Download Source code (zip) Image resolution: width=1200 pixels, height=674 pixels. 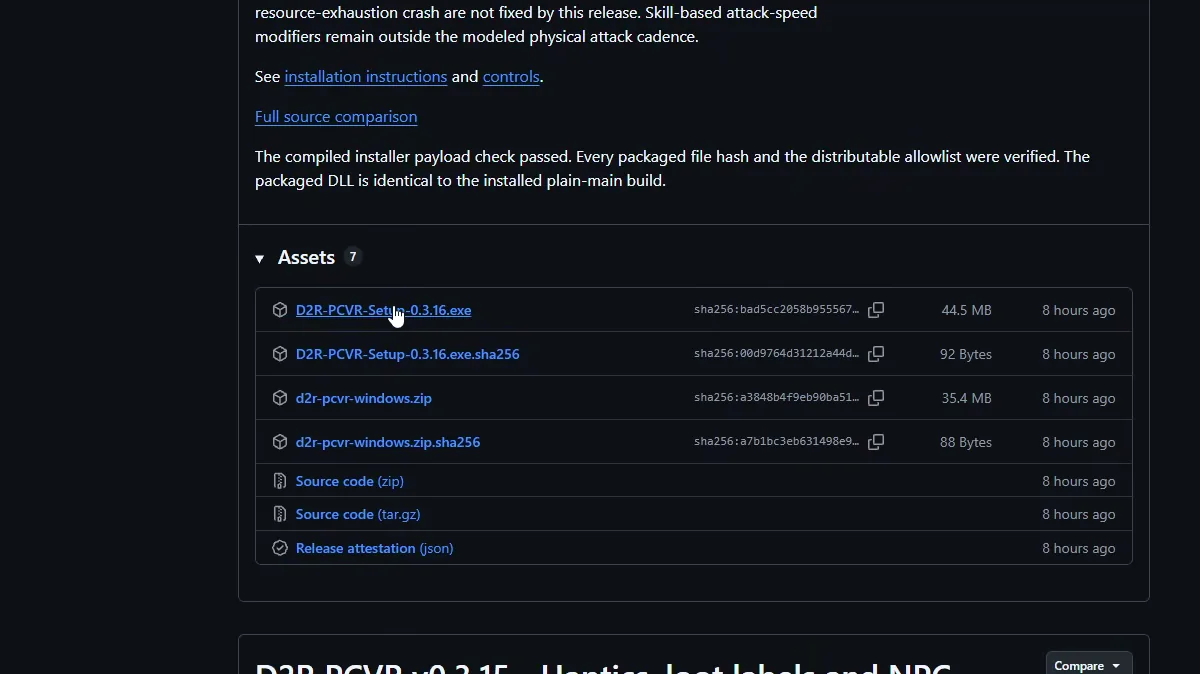(350, 481)
